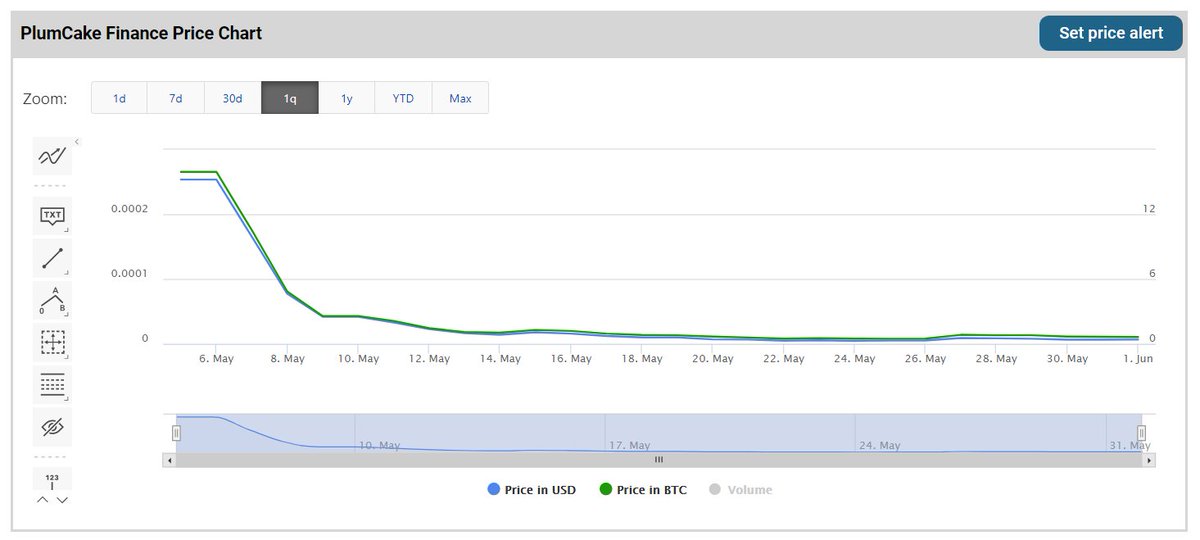Toggle the Price in BTC series
This screenshot has width=1200, height=540.
643,490
